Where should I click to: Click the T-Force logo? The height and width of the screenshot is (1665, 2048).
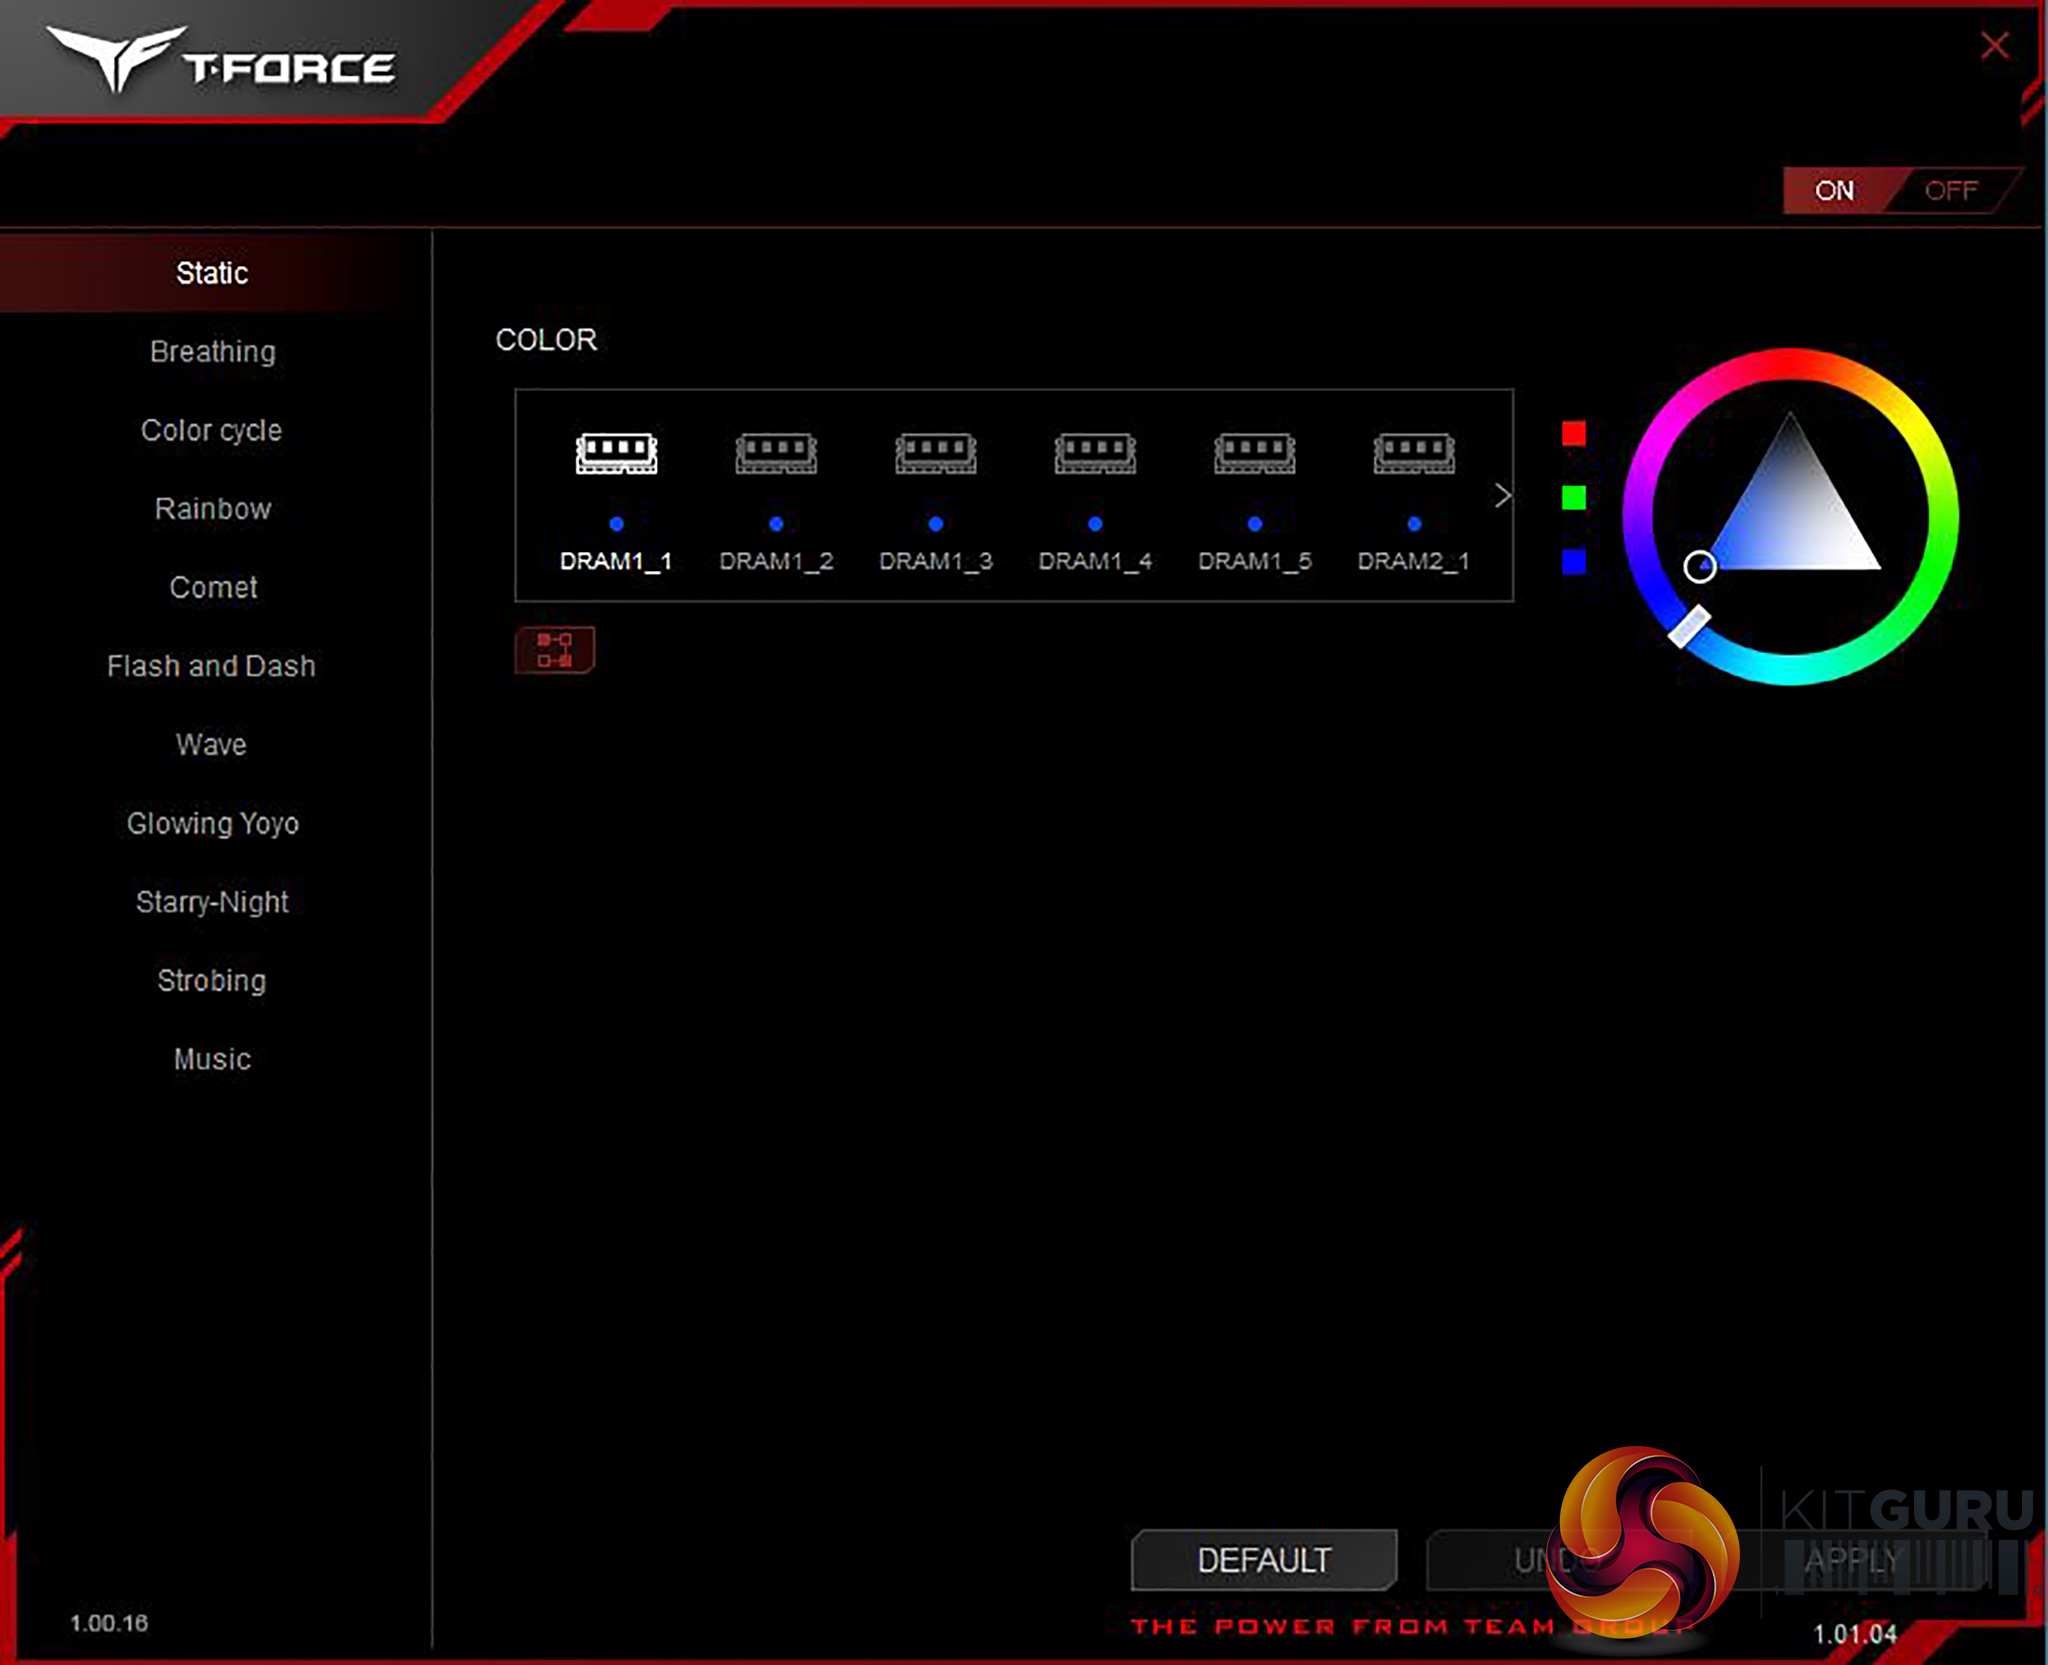(x=222, y=62)
